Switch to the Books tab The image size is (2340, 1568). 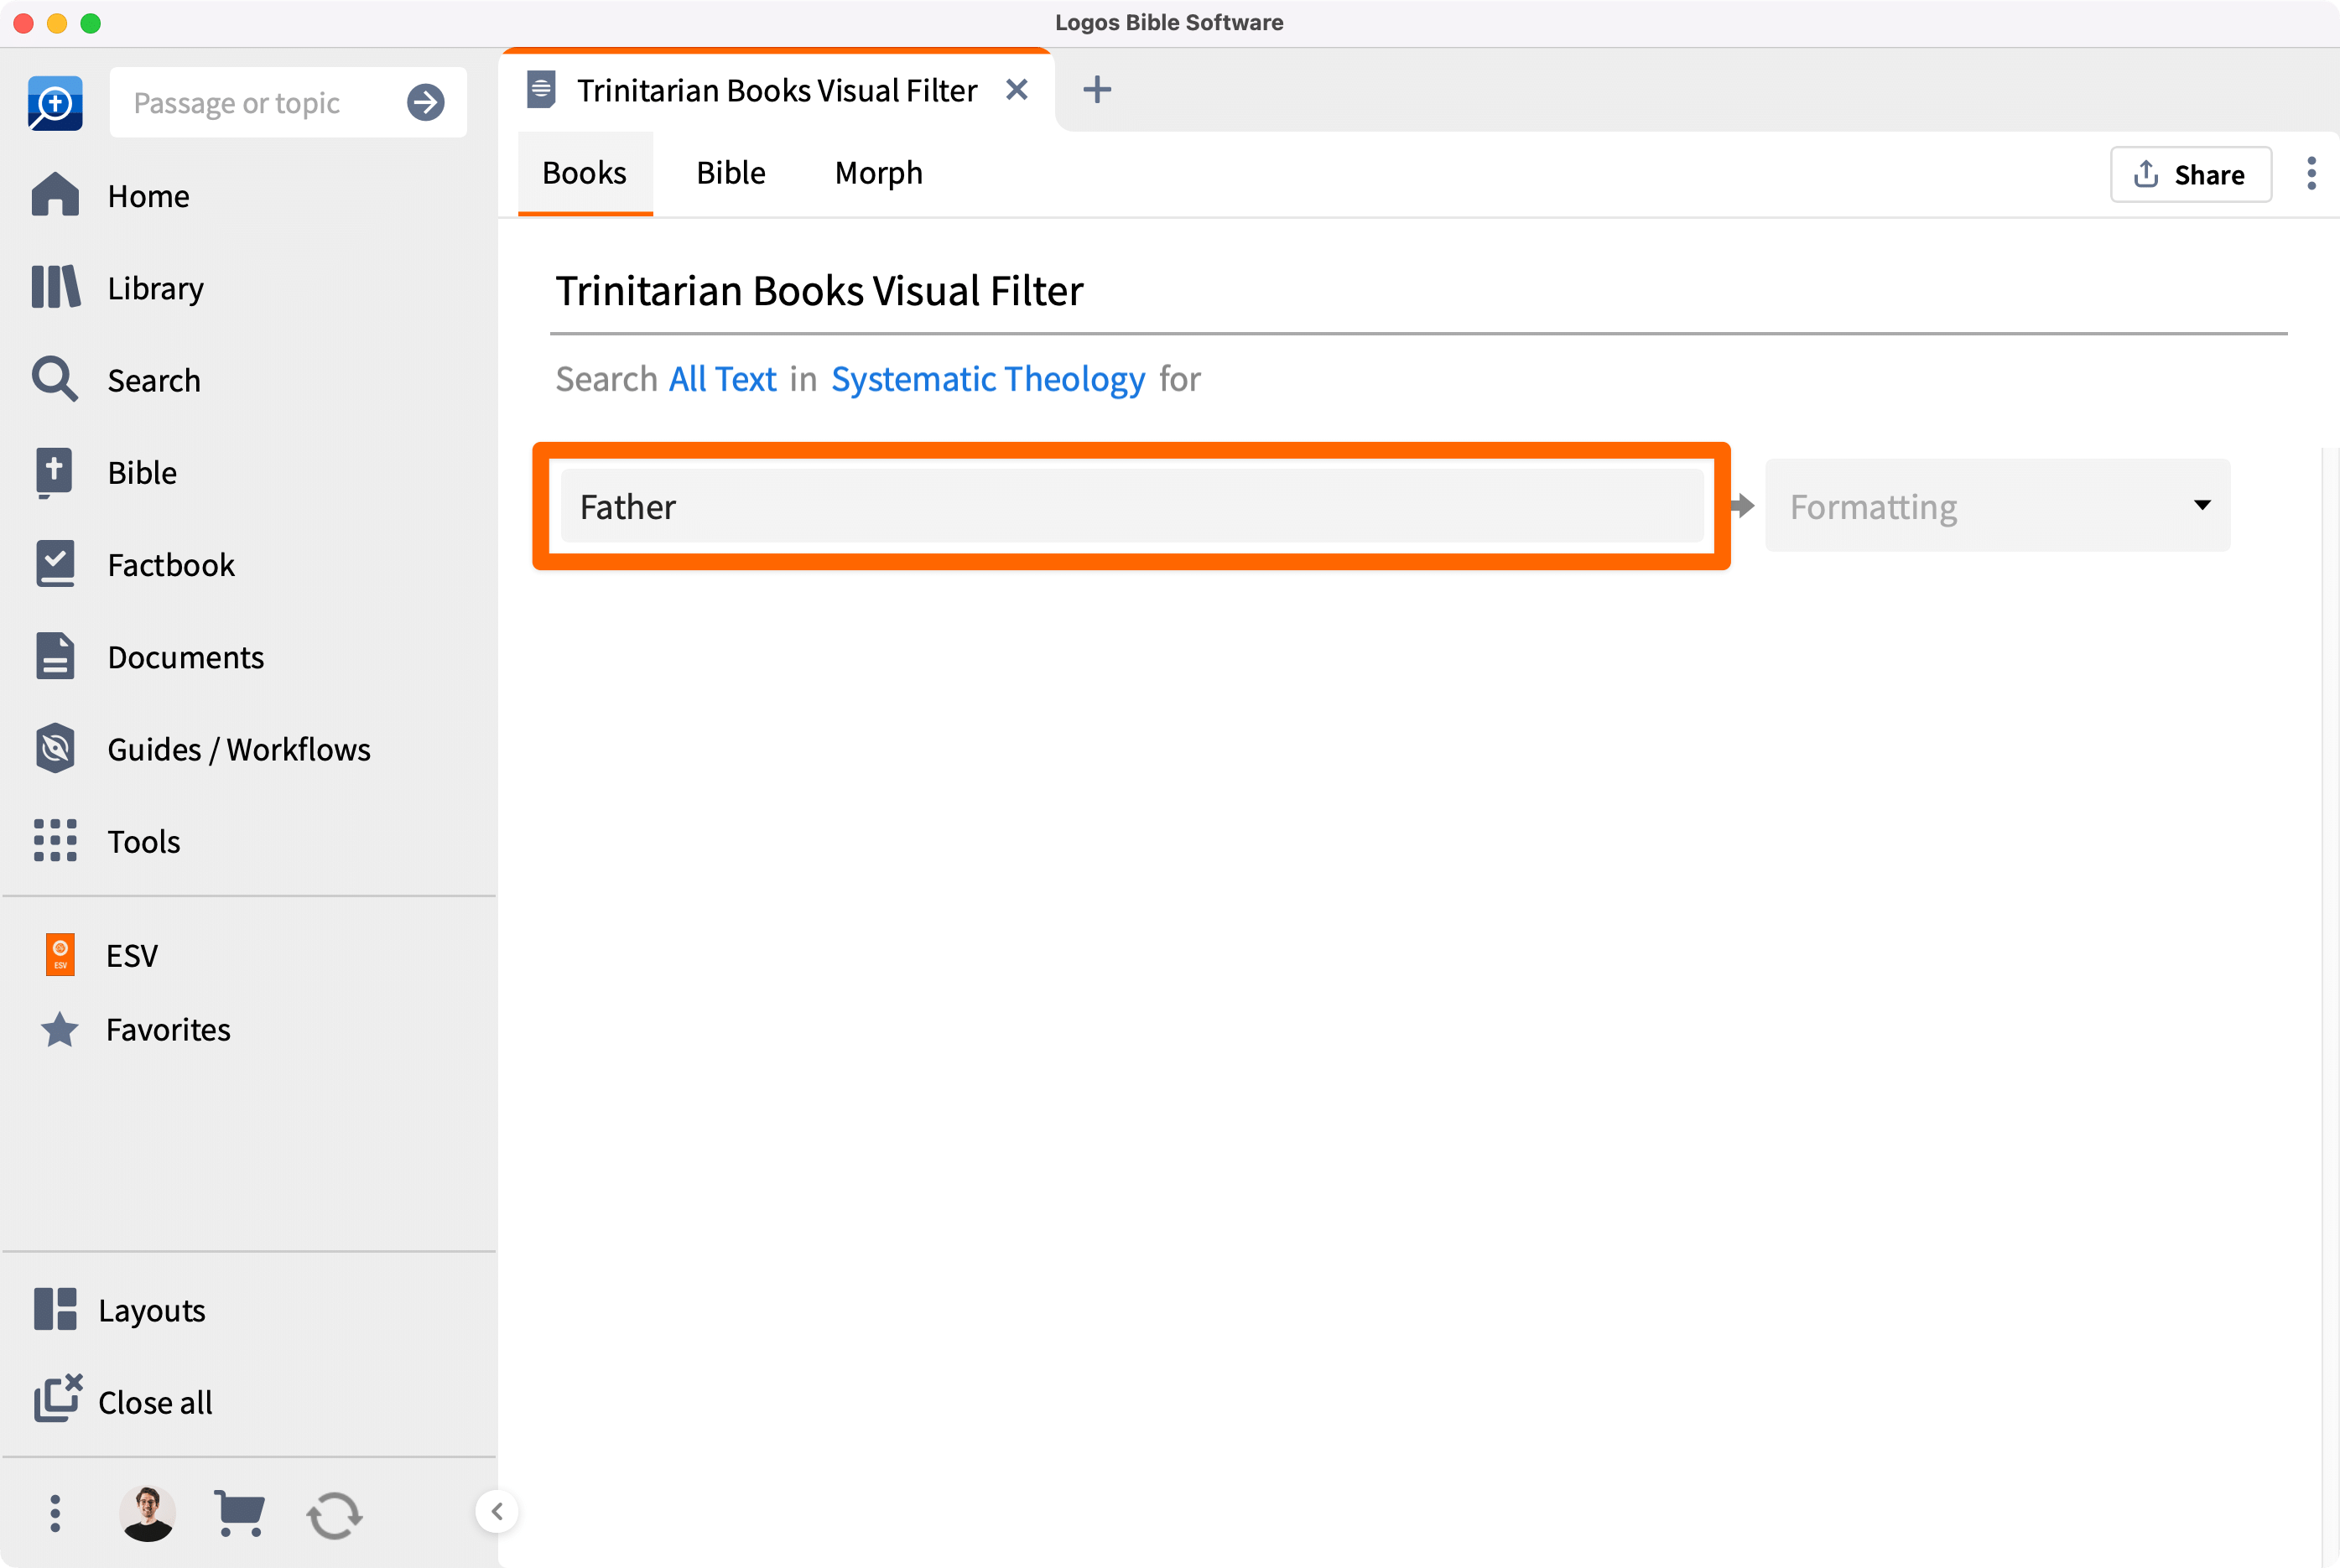pyautogui.click(x=585, y=173)
